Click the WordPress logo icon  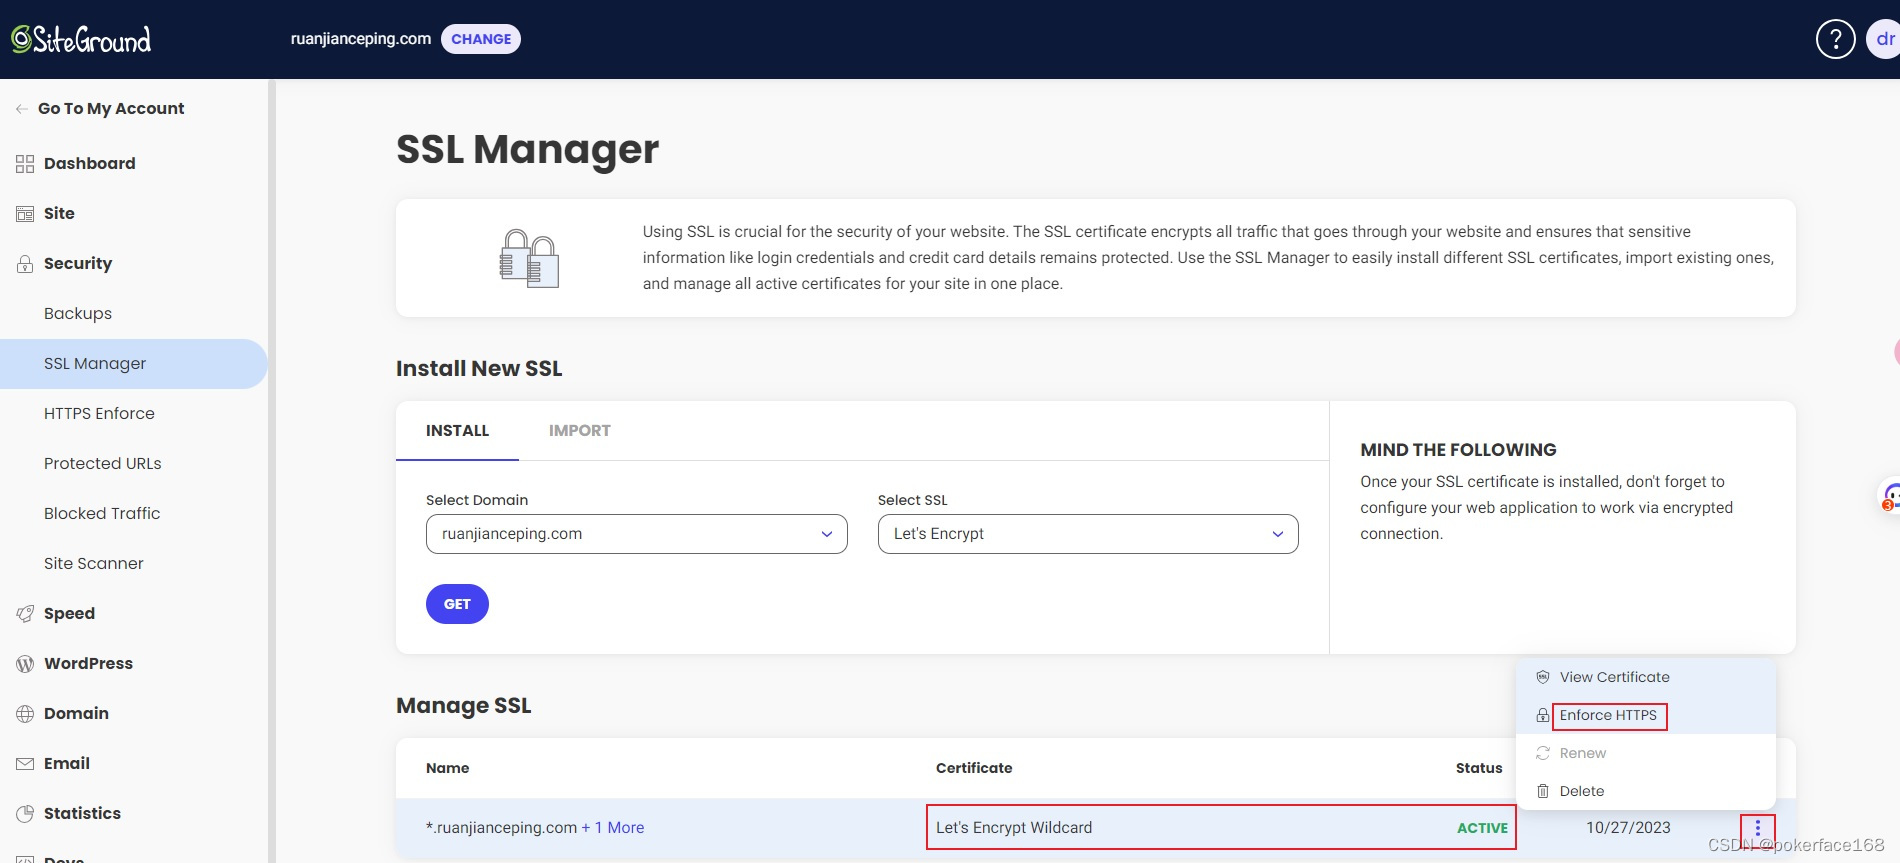25,664
